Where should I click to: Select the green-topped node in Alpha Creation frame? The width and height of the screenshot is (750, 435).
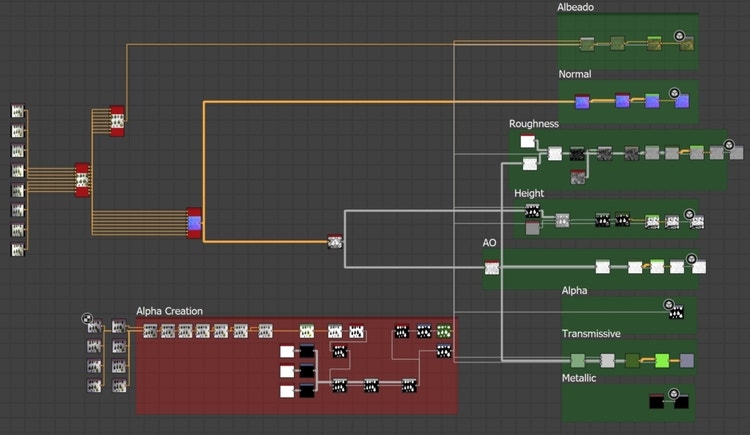[x=307, y=331]
